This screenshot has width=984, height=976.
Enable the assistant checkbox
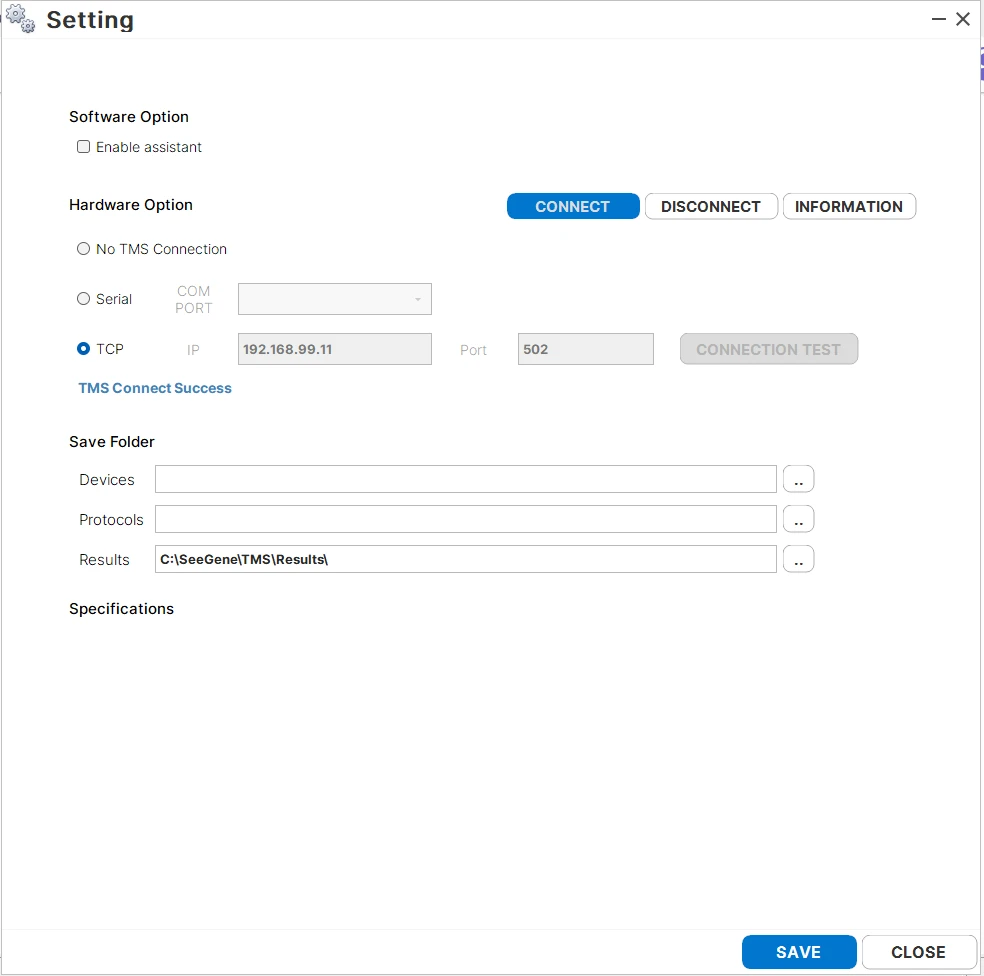(x=83, y=147)
